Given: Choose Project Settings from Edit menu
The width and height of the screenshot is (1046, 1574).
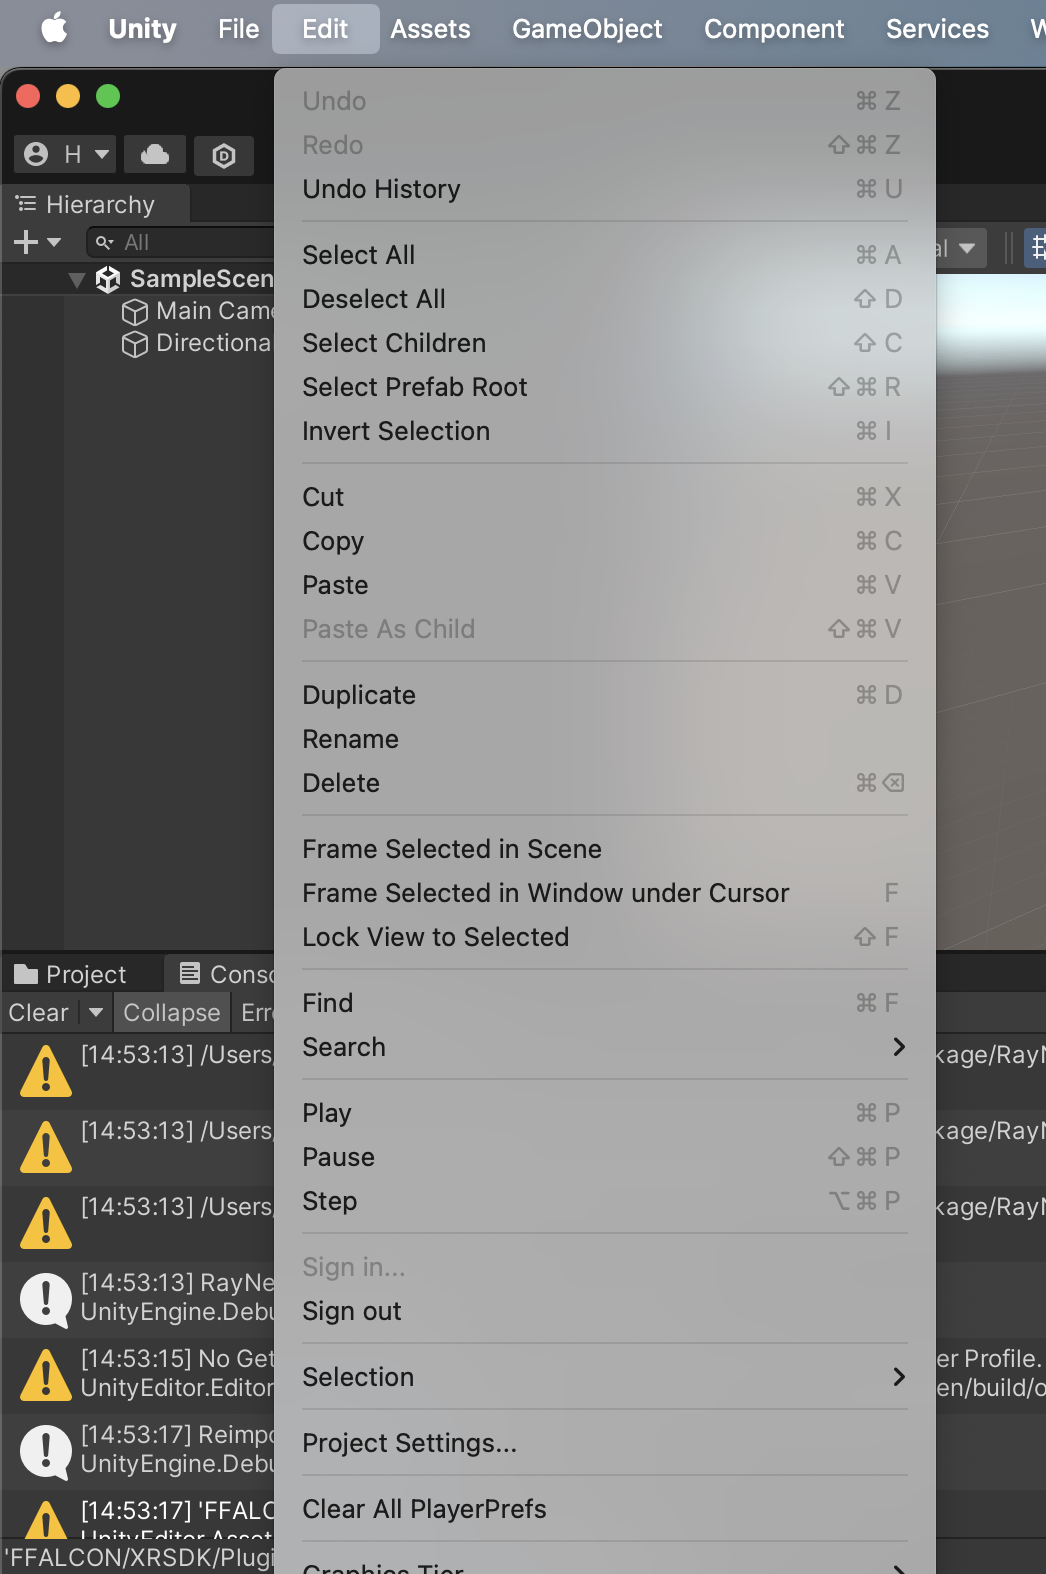Looking at the screenshot, I should [409, 1443].
